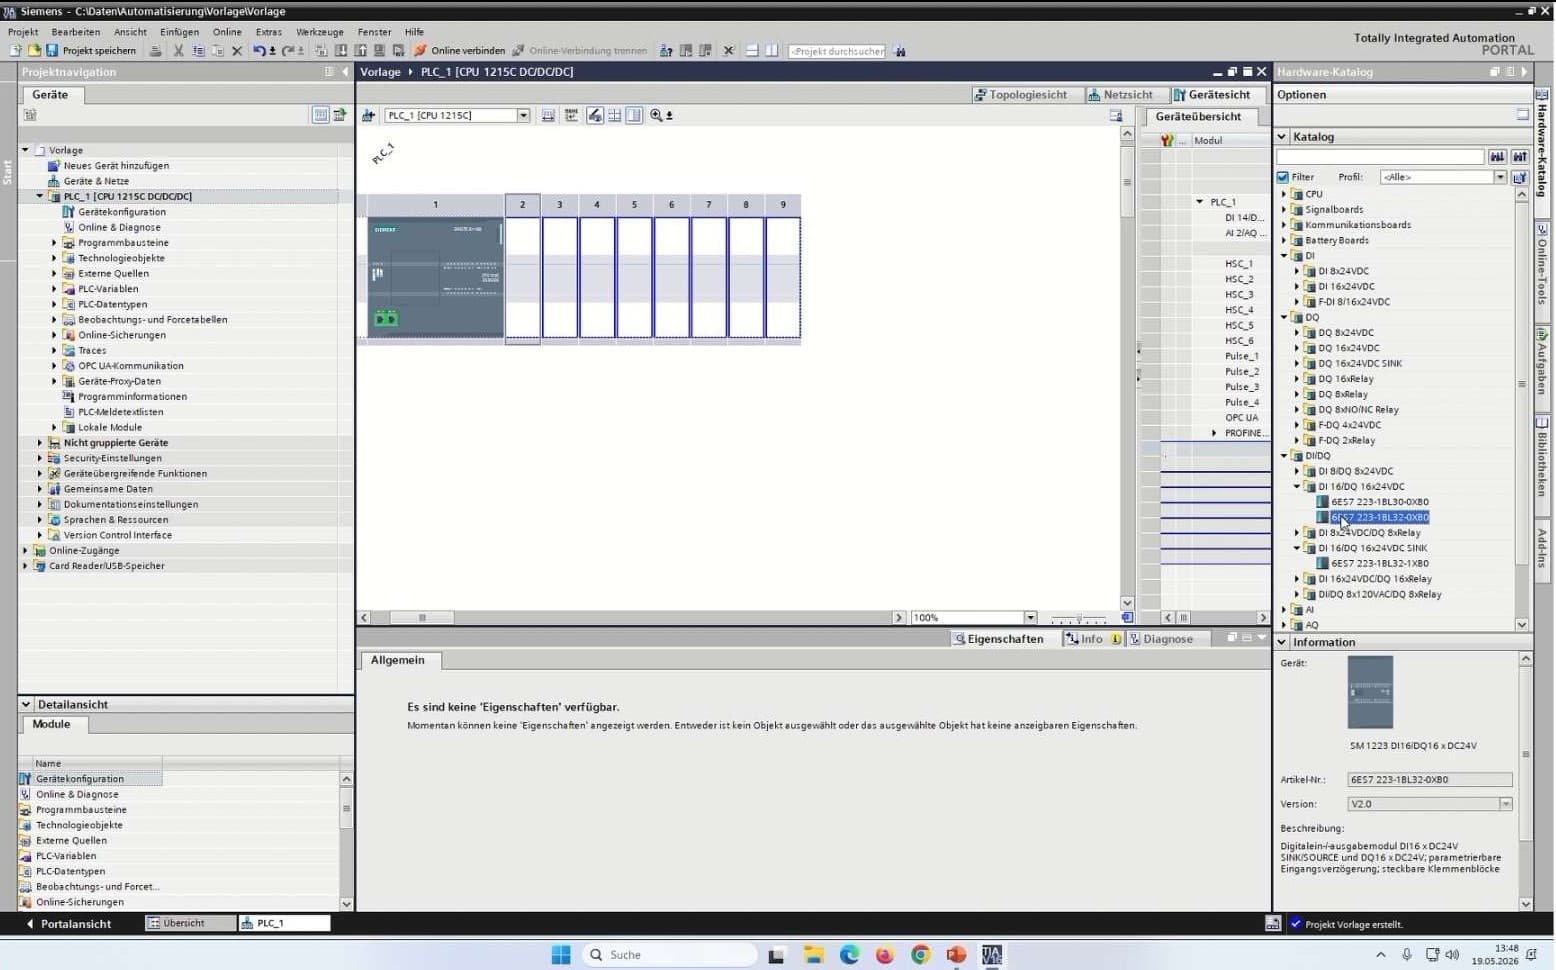Uncheck the Filter checkbox in catalog
Viewport: 1556px width, 970px height.
1283,177
